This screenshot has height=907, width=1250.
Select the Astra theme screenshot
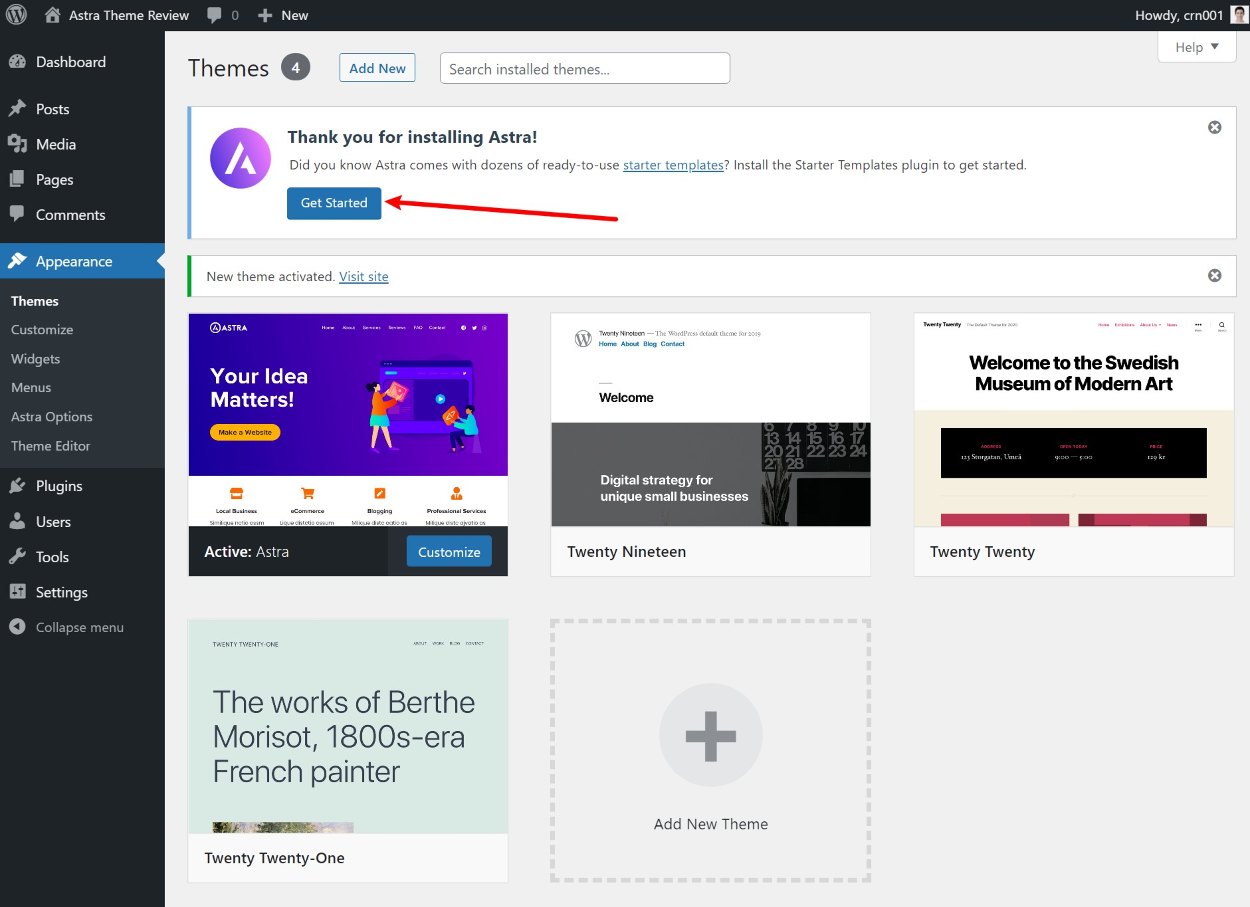(x=348, y=420)
